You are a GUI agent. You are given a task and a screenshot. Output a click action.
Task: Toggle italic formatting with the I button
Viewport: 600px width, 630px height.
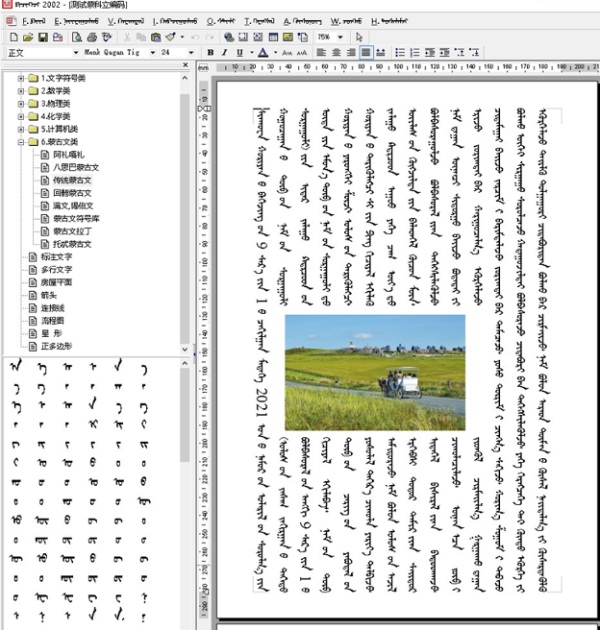tap(225, 53)
